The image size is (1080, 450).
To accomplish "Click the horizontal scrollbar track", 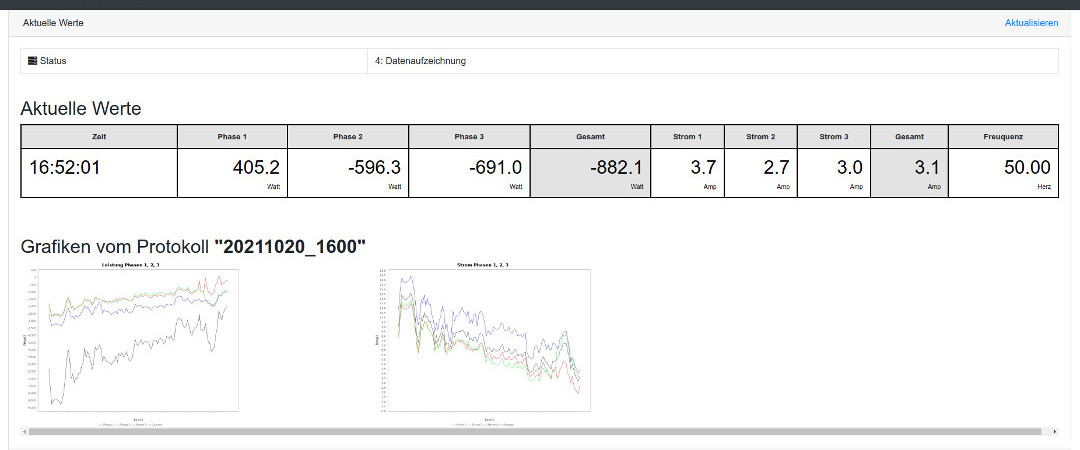I will click(540, 432).
